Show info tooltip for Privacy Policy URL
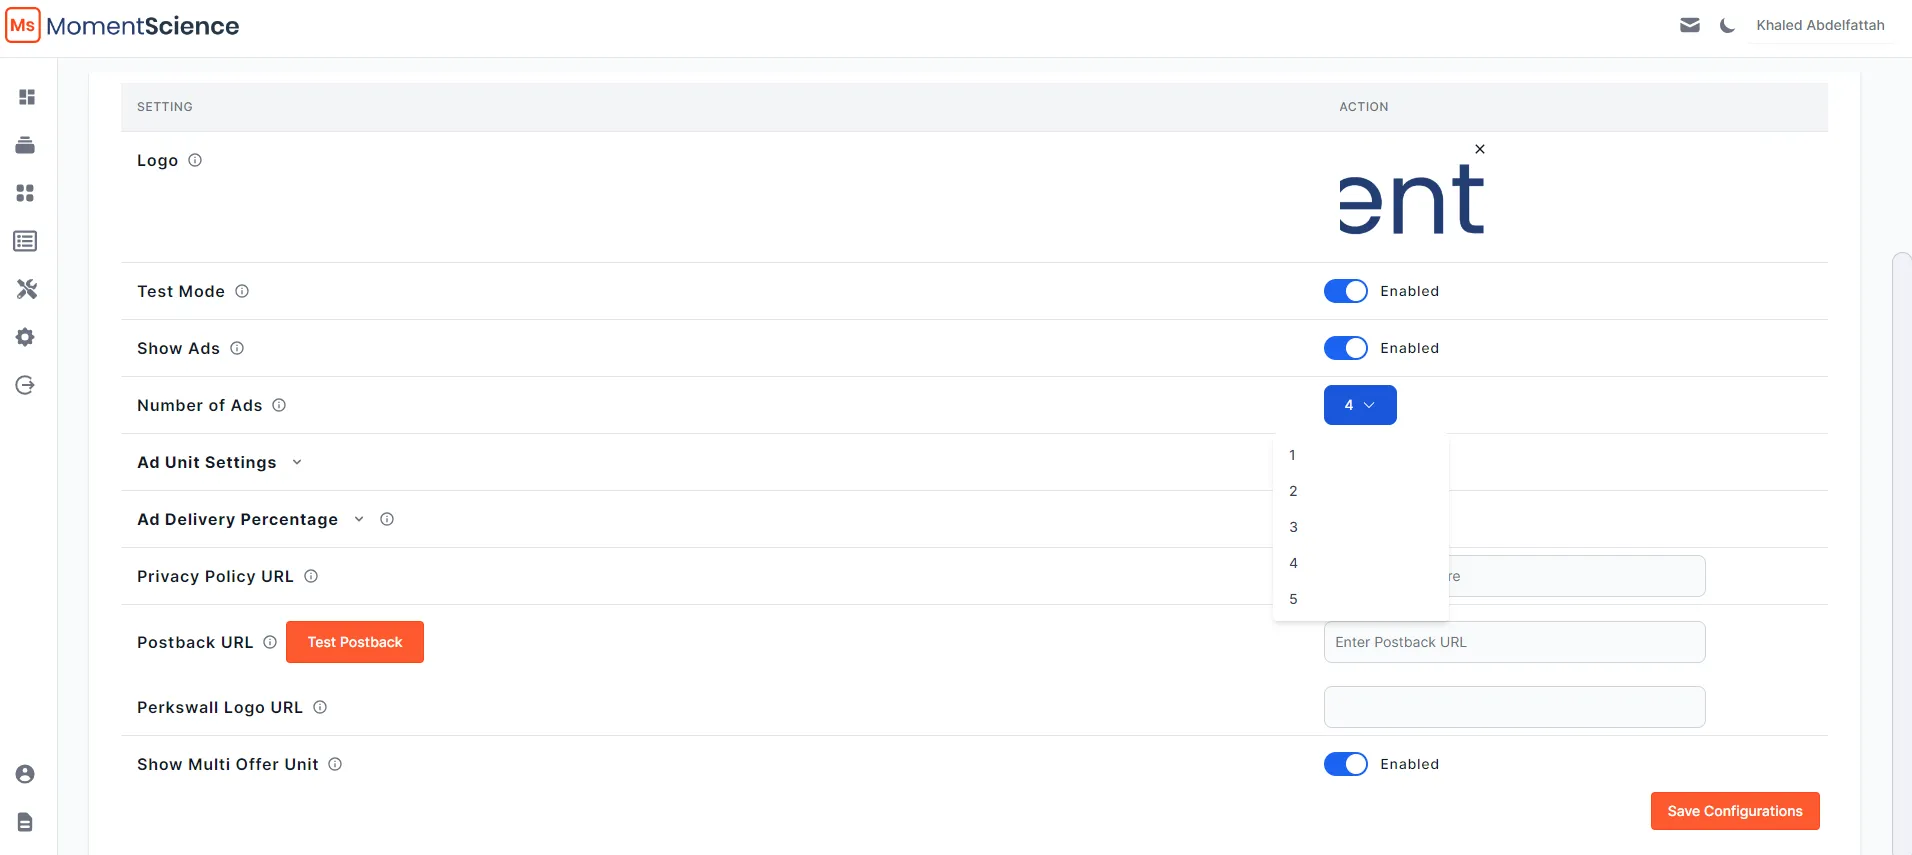This screenshot has height=855, width=1912. [311, 576]
